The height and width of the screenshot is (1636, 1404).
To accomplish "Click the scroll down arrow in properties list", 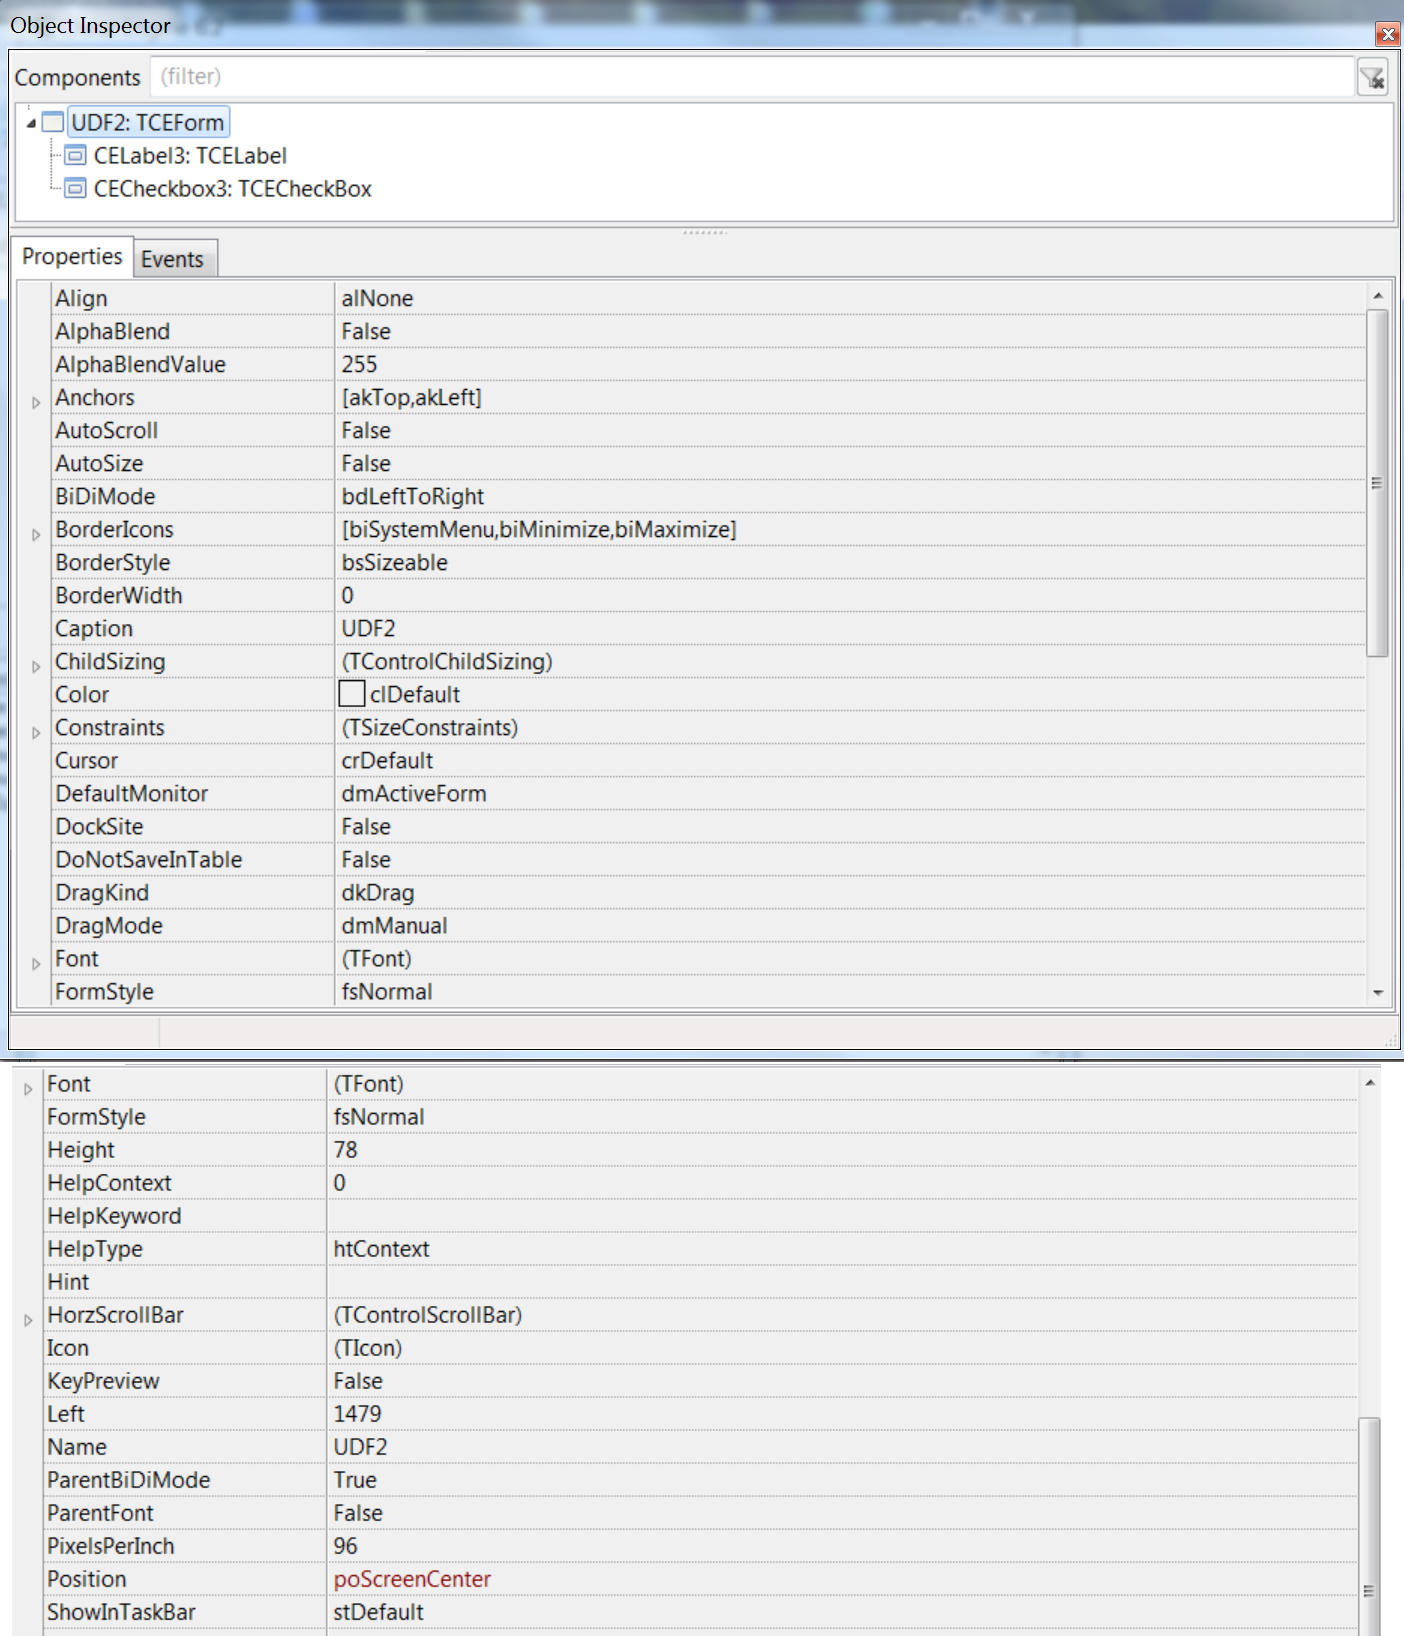I will 1378,992.
